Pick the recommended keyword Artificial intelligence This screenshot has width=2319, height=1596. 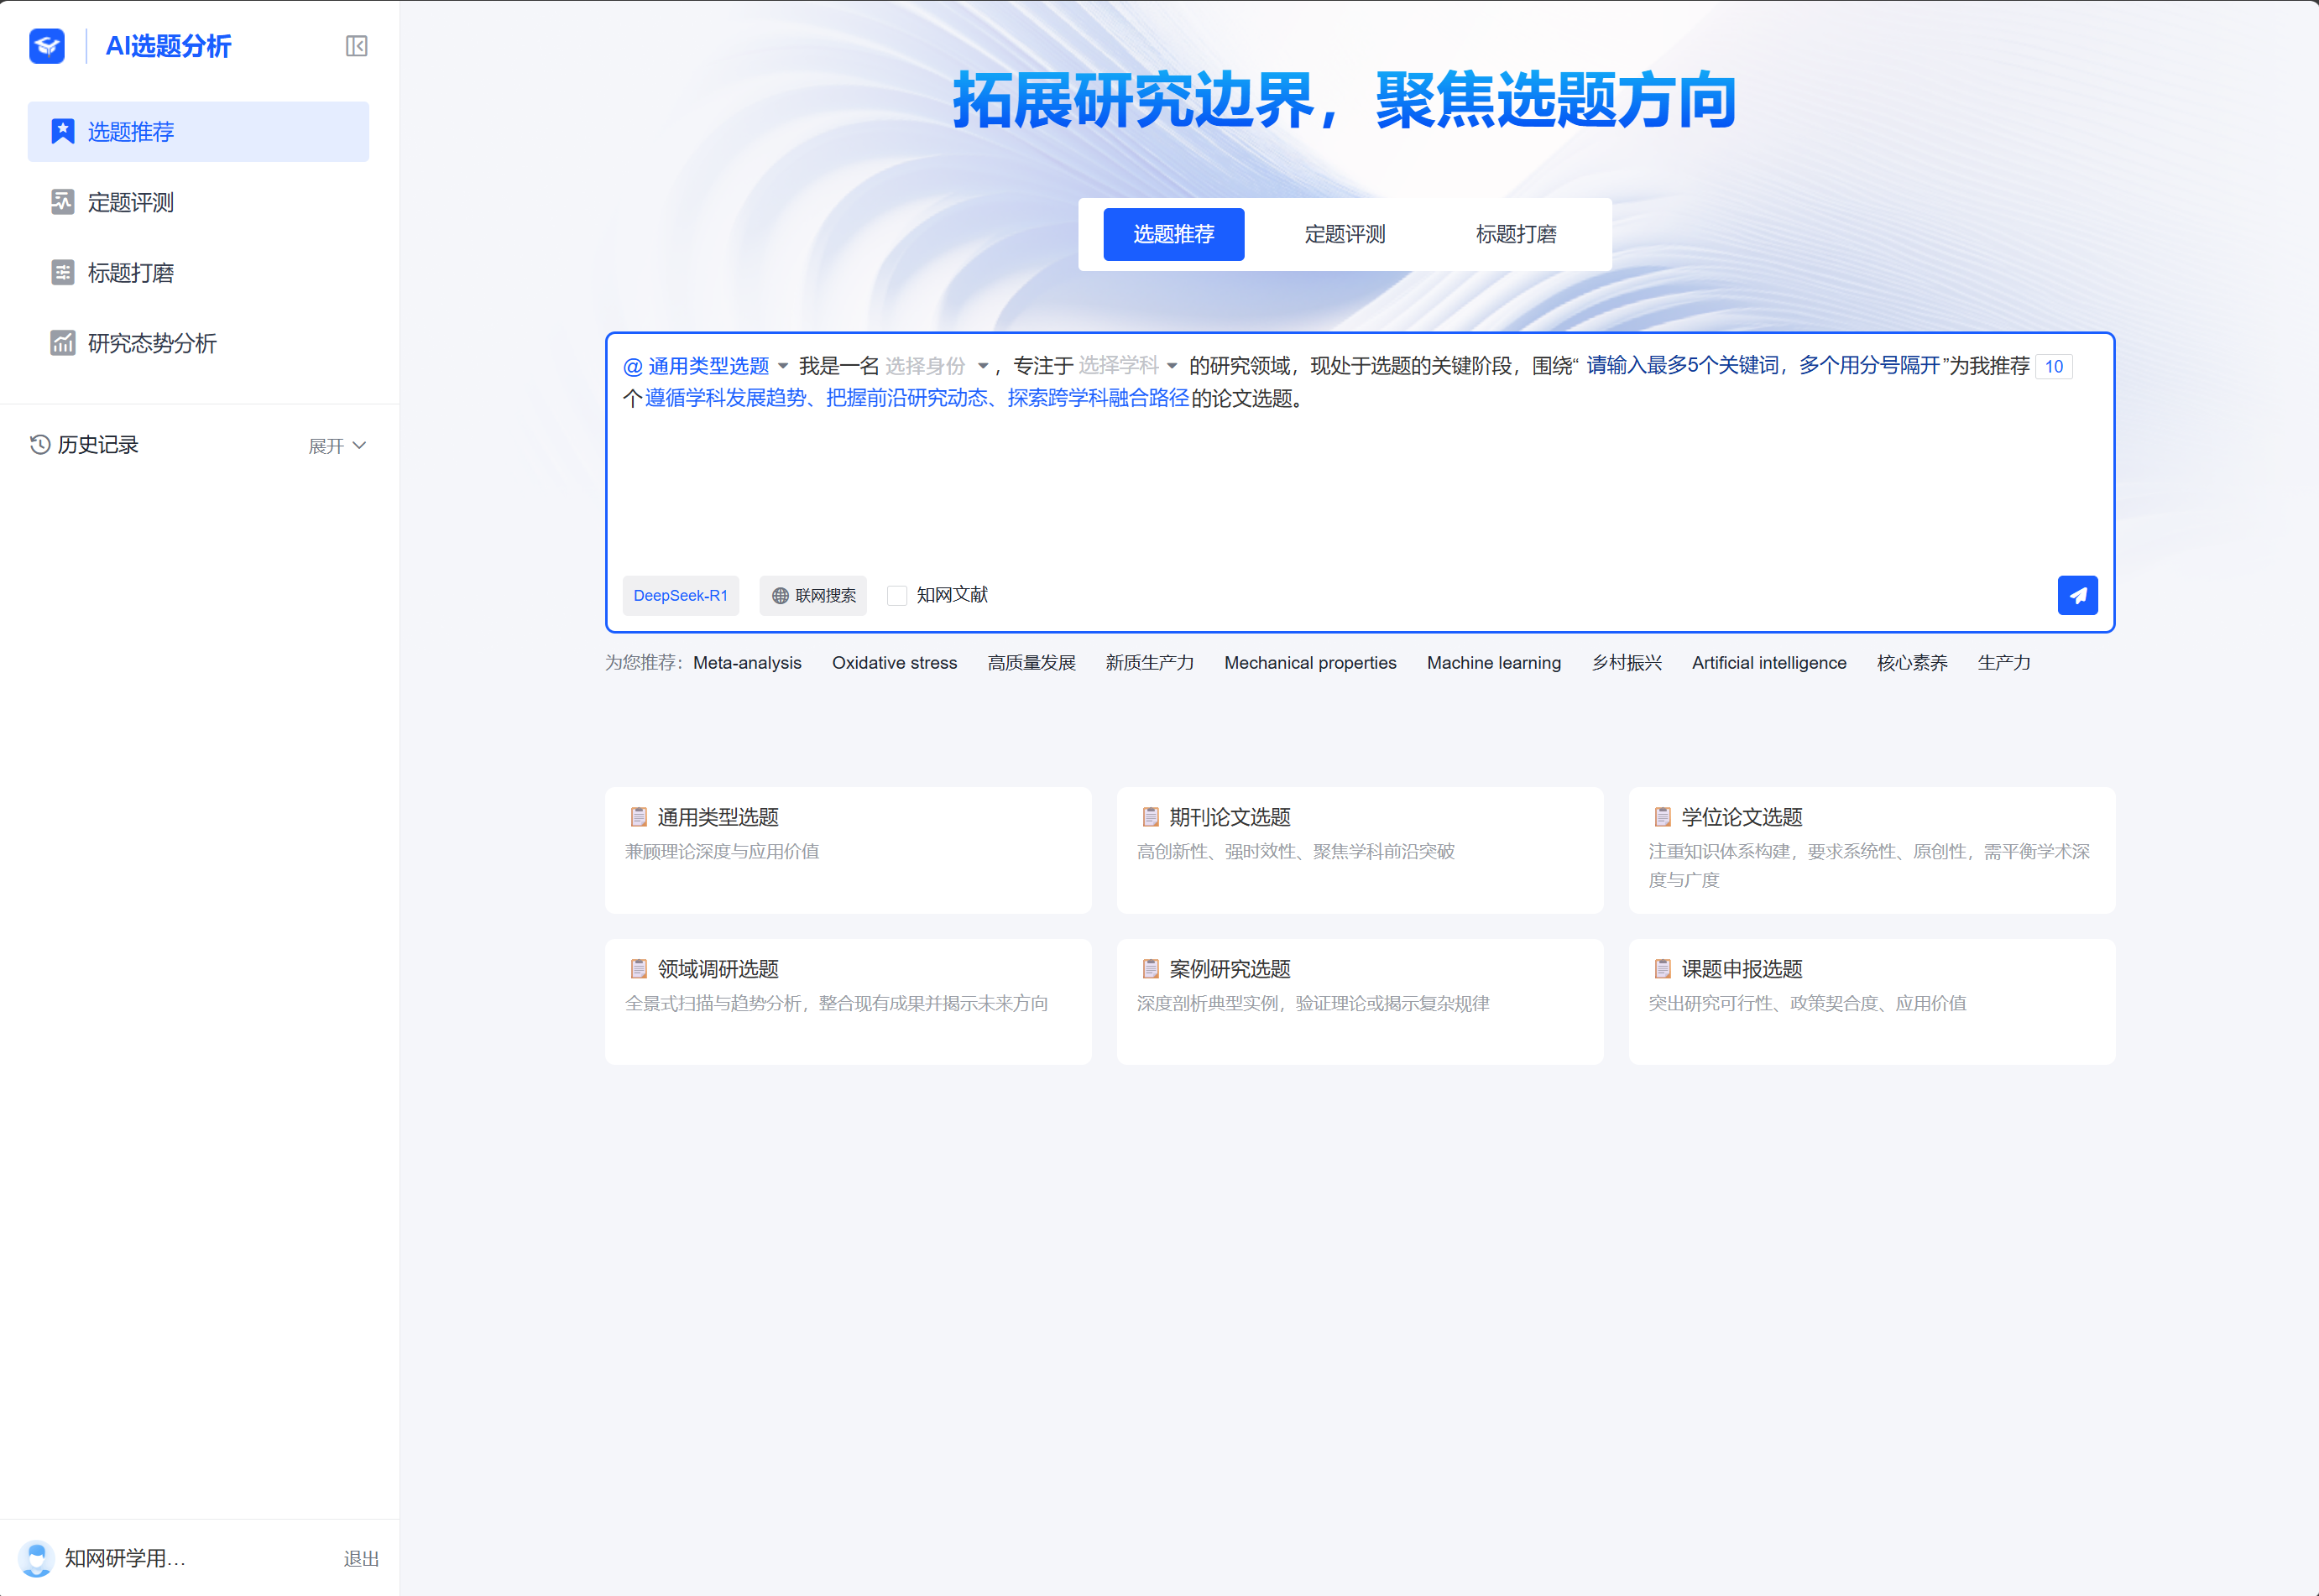1768,662
